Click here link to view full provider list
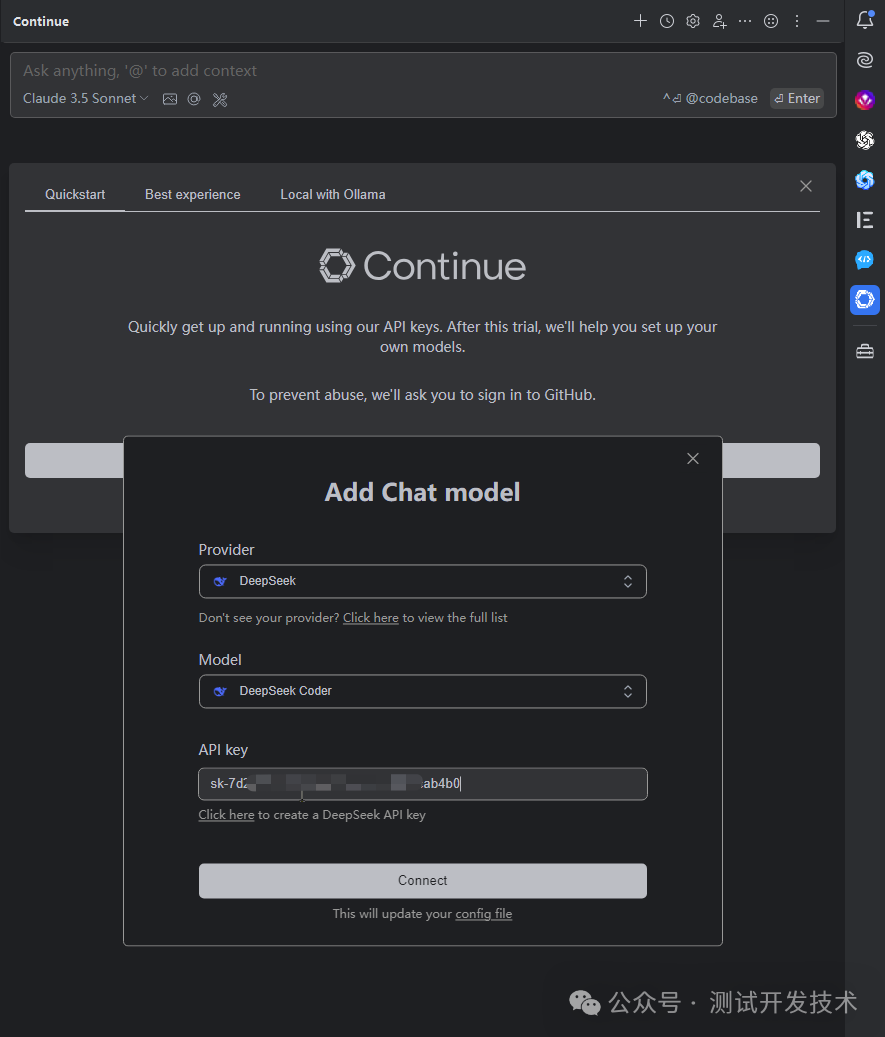Viewport: 885px width, 1037px height. tap(370, 618)
